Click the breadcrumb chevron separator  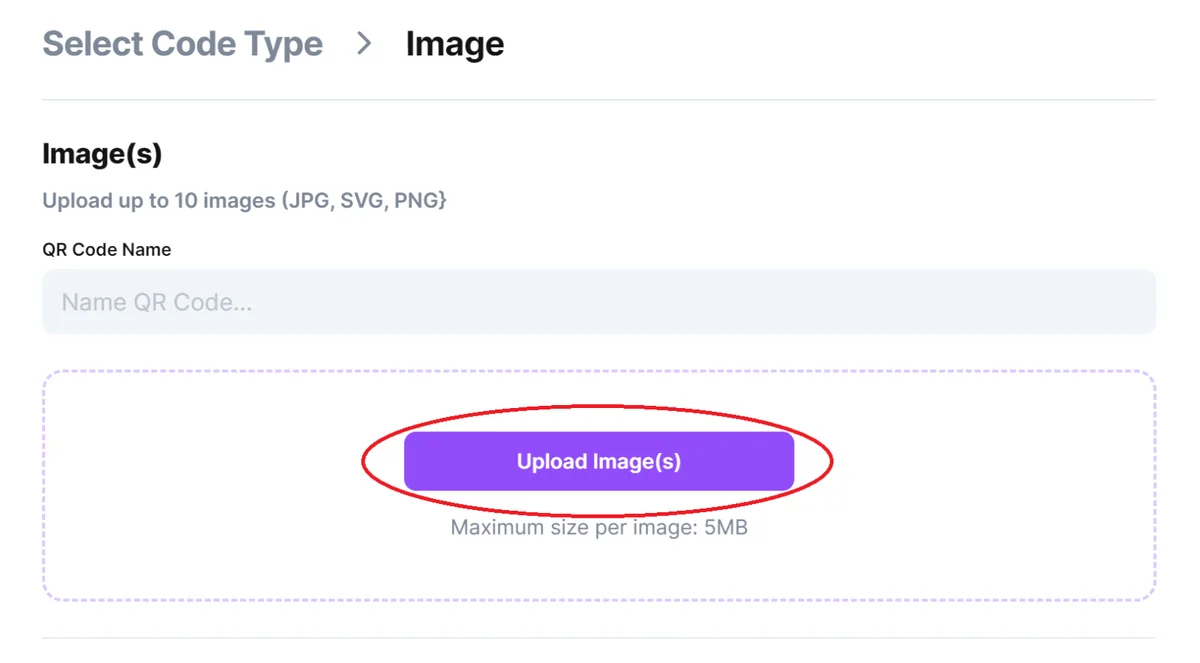(363, 44)
